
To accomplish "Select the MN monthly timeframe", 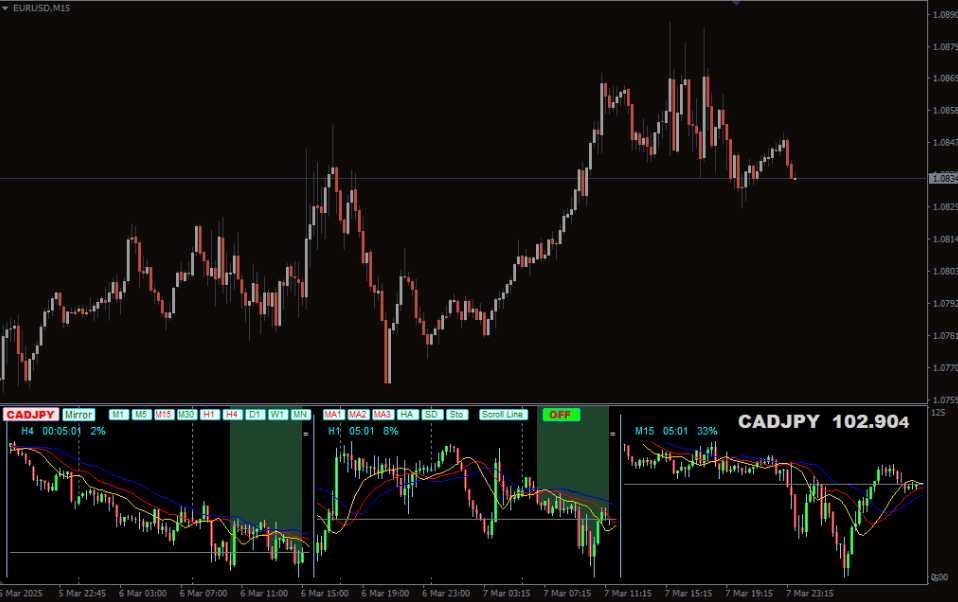I will coord(300,414).
